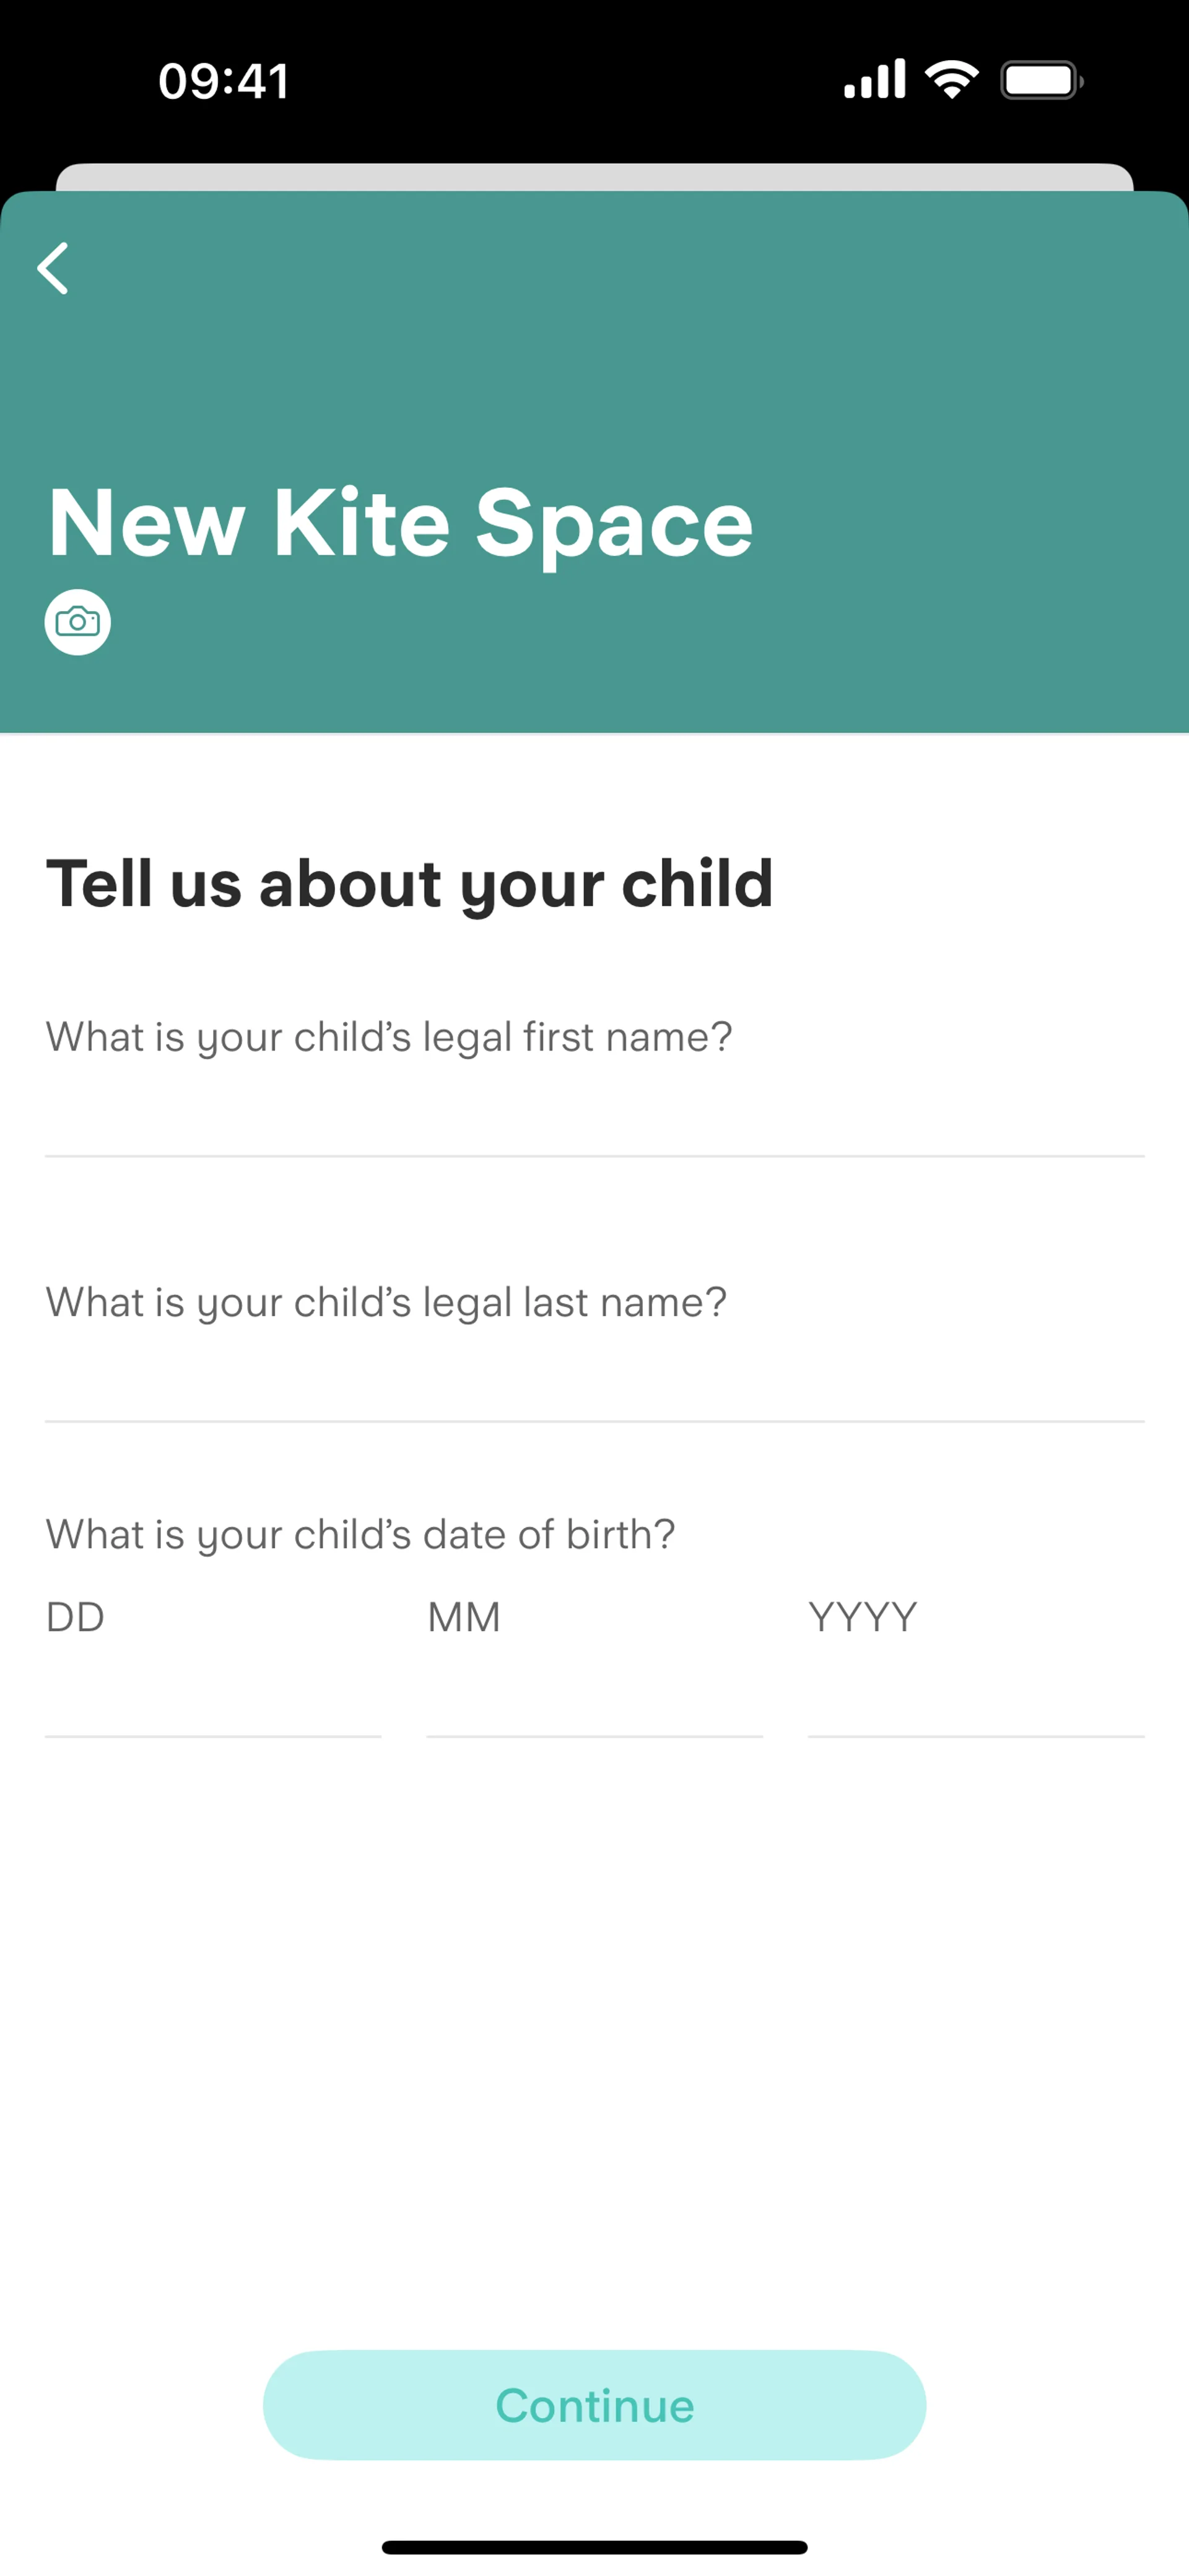Tap the home indicator bar
The width and height of the screenshot is (1189, 2576).
(594, 2547)
